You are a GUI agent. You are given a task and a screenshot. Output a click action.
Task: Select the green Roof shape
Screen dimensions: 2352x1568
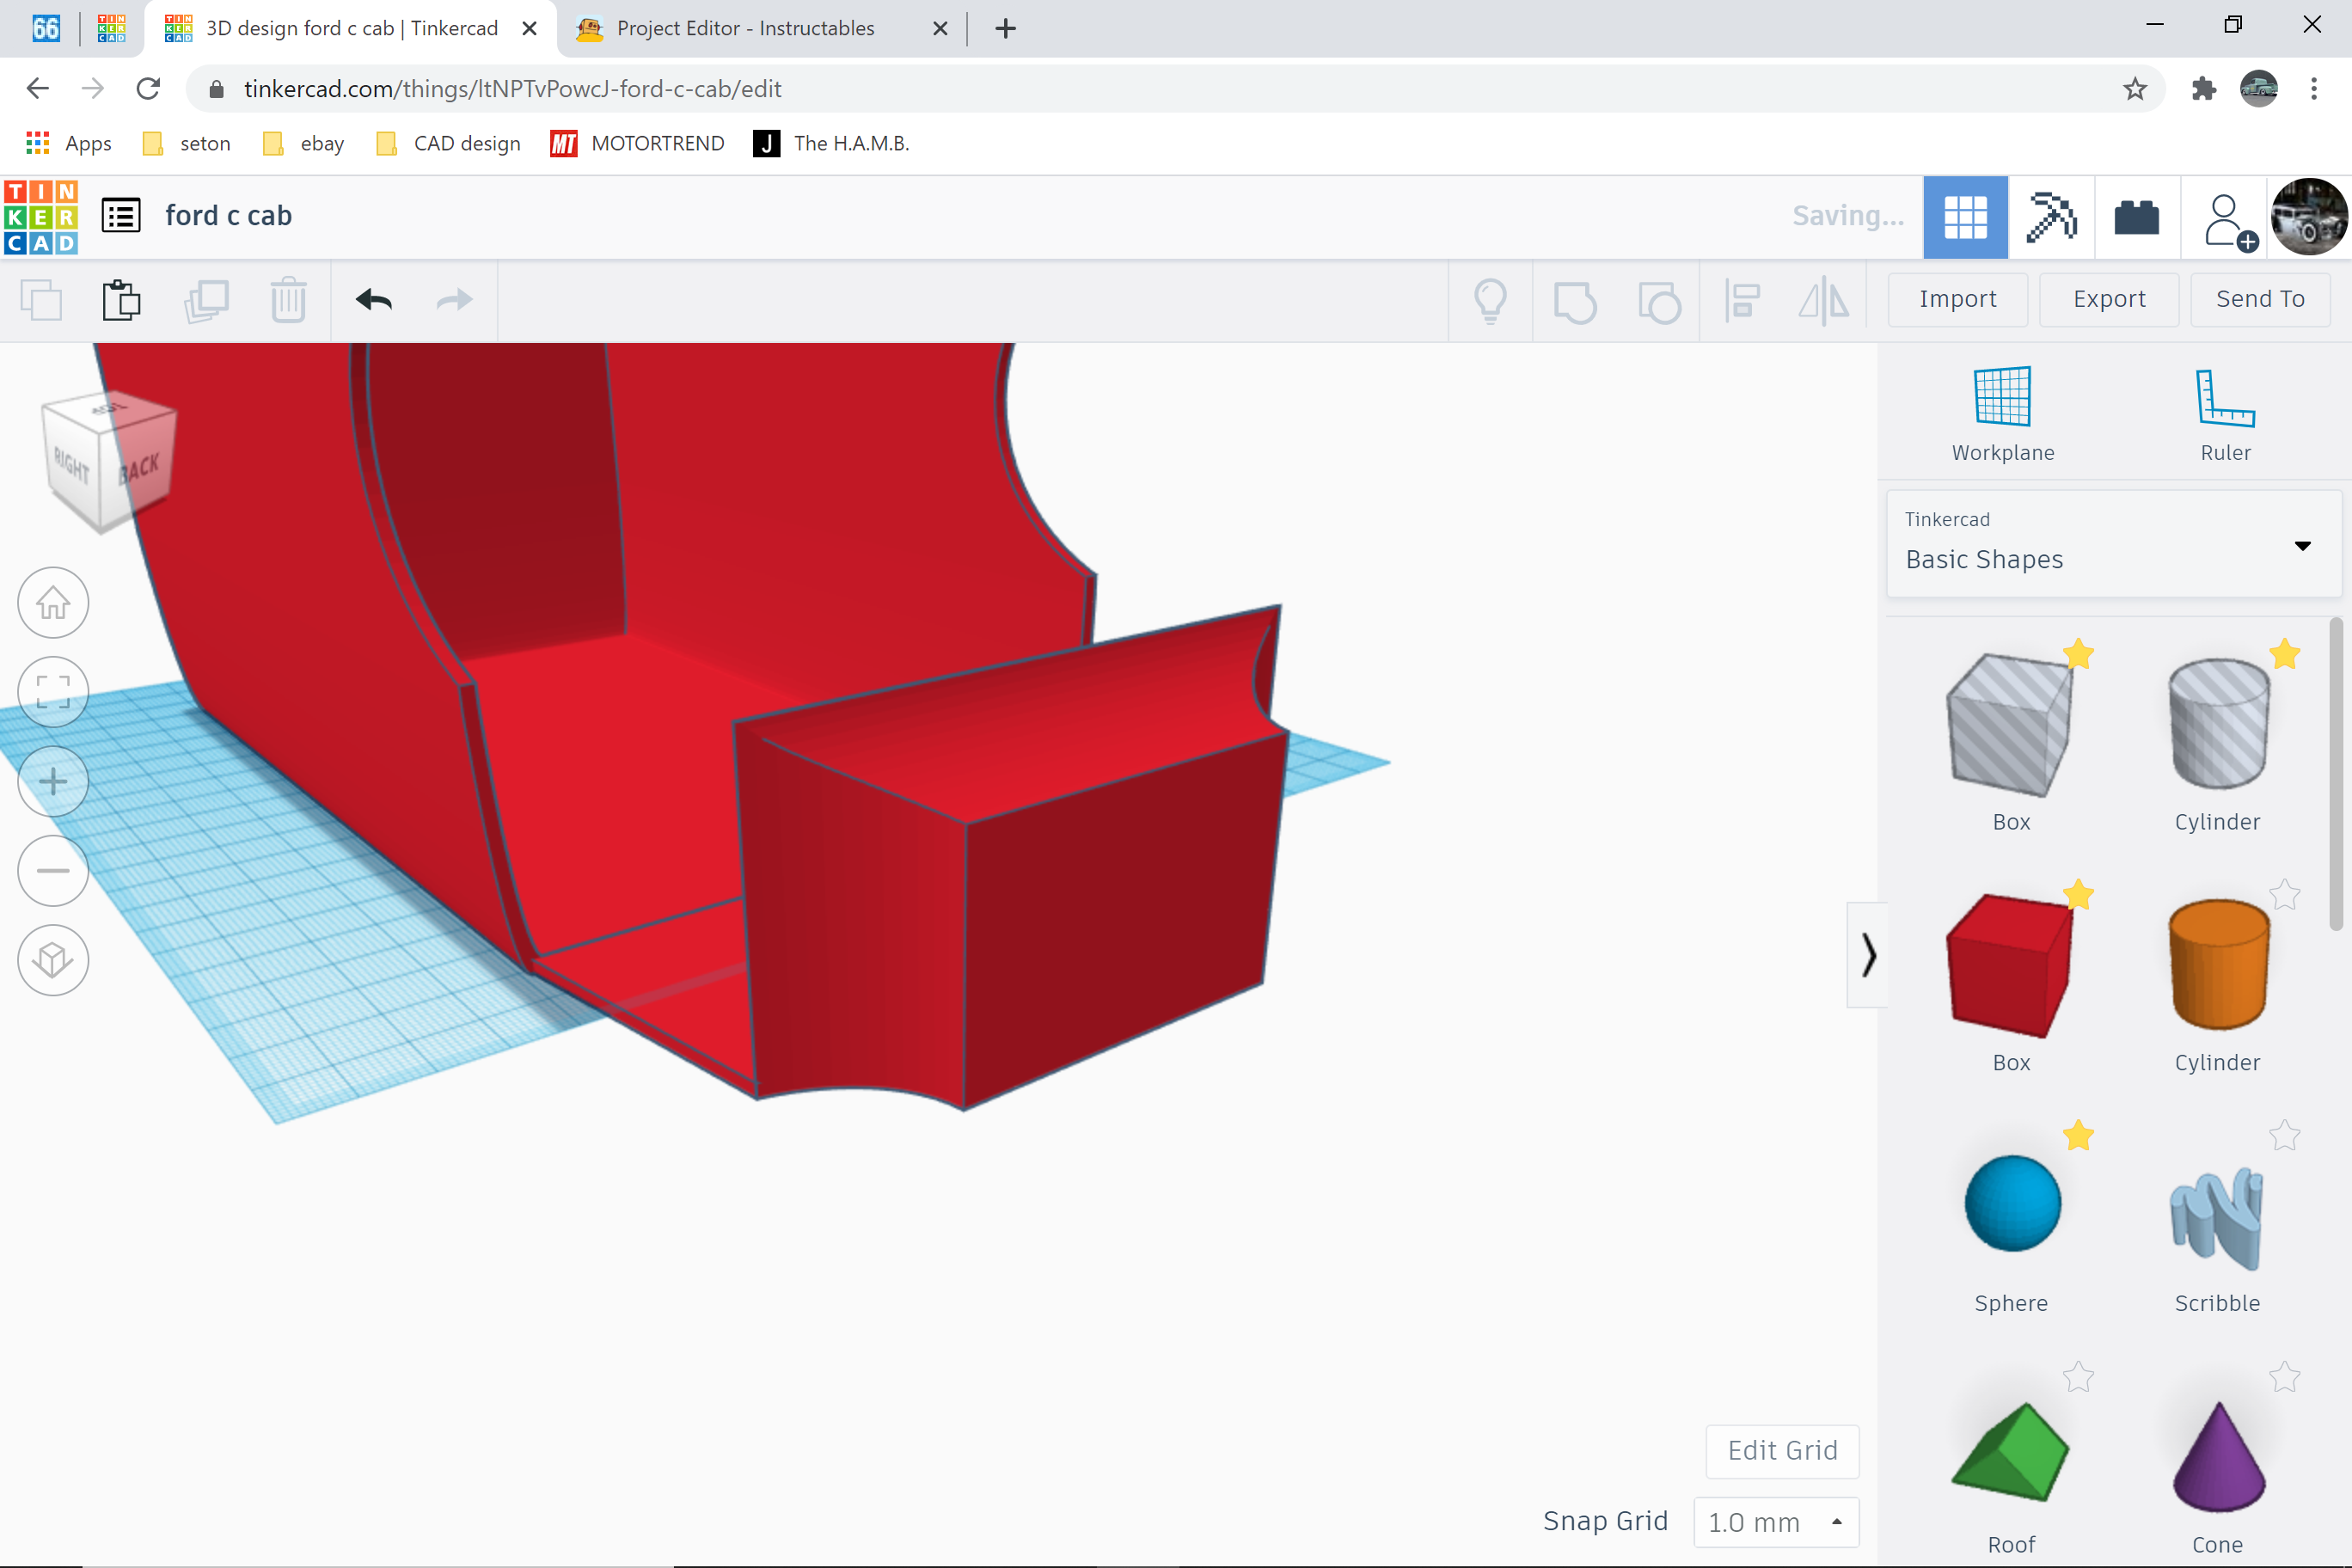pos(2010,1452)
